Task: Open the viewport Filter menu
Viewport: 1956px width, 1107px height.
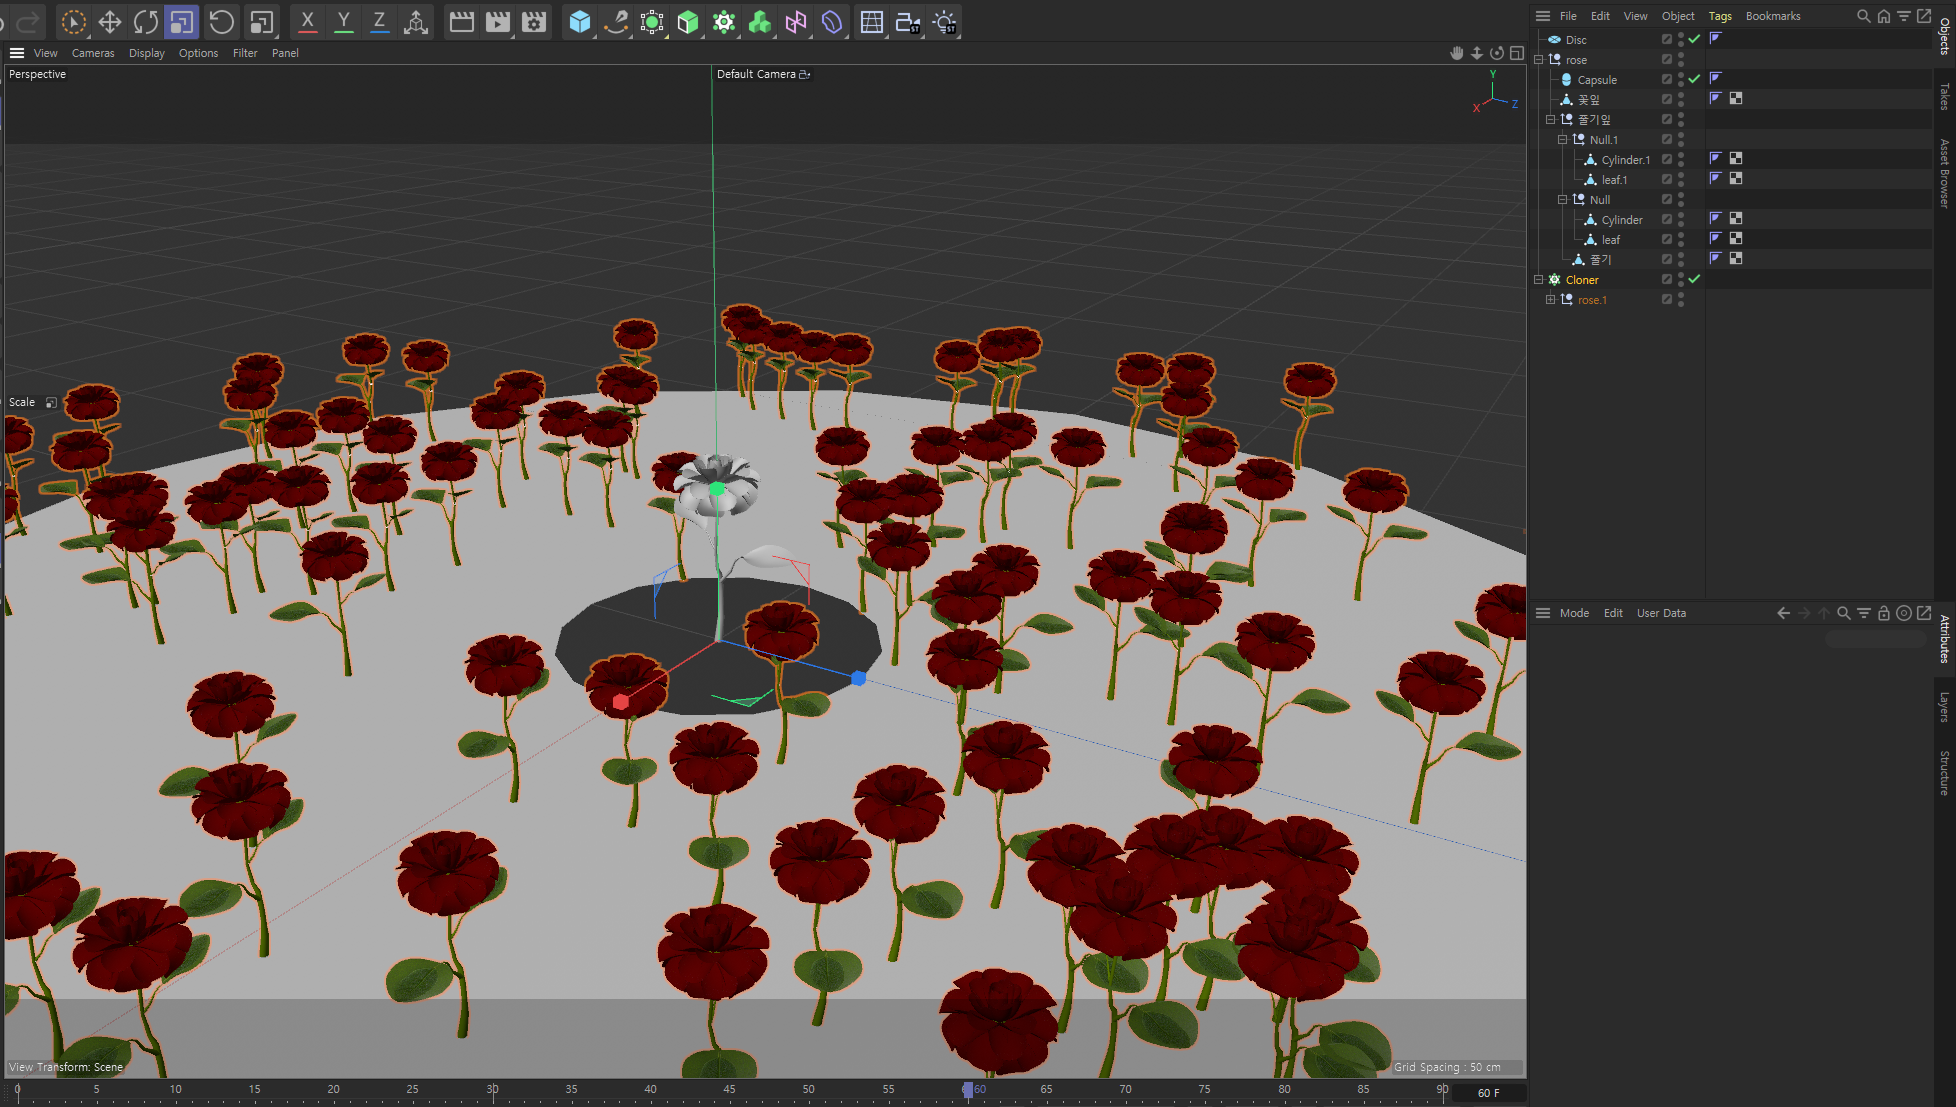Action: click(x=245, y=53)
